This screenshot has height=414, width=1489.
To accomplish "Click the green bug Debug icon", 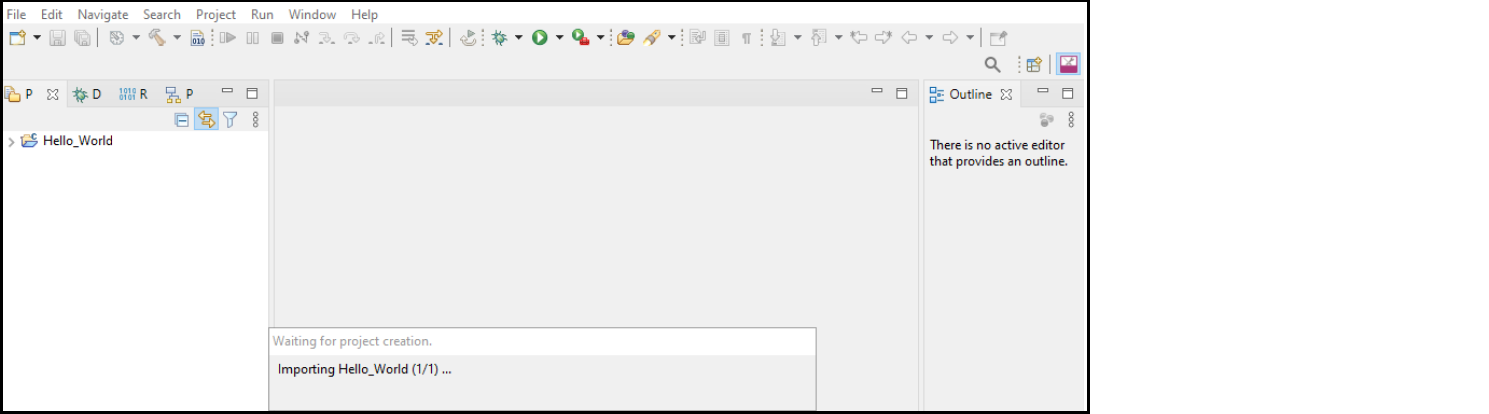I will point(499,38).
